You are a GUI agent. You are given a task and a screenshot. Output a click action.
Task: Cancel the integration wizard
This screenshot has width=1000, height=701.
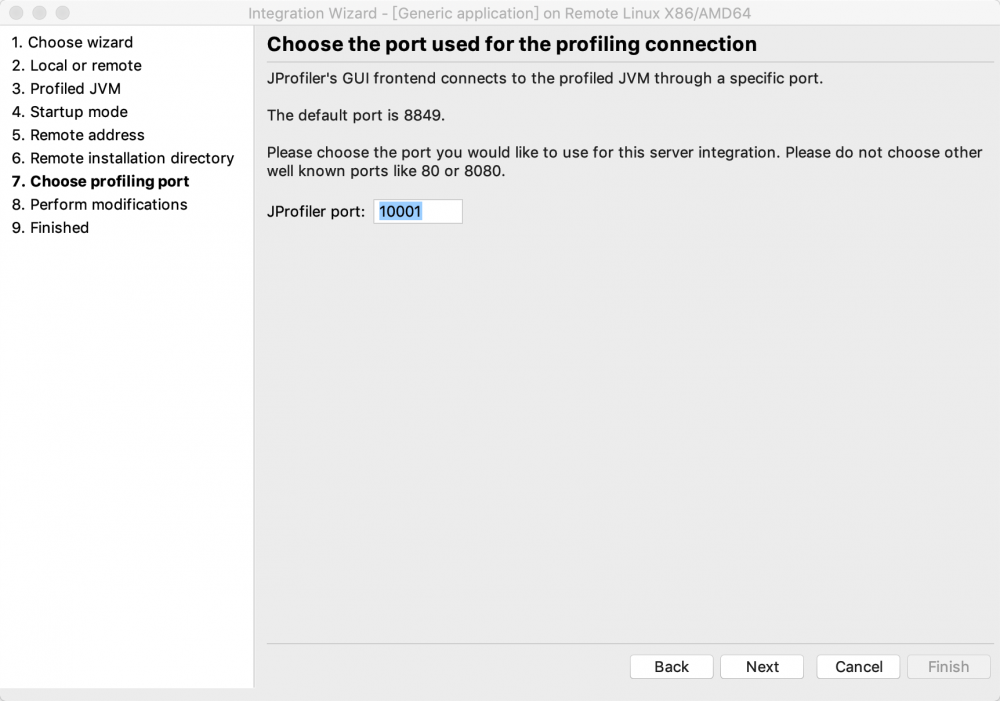coord(857,667)
